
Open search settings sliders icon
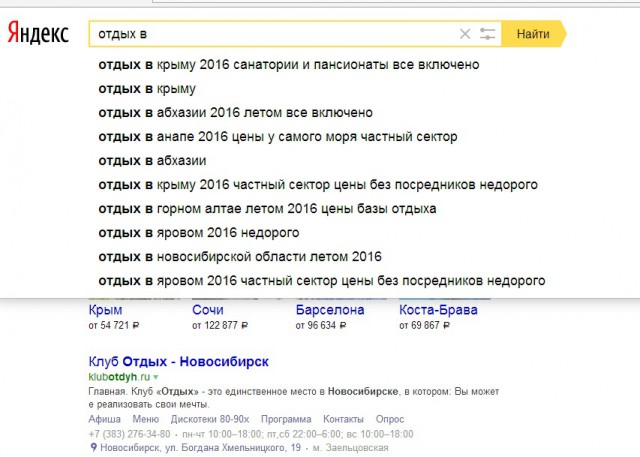(x=487, y=34)
